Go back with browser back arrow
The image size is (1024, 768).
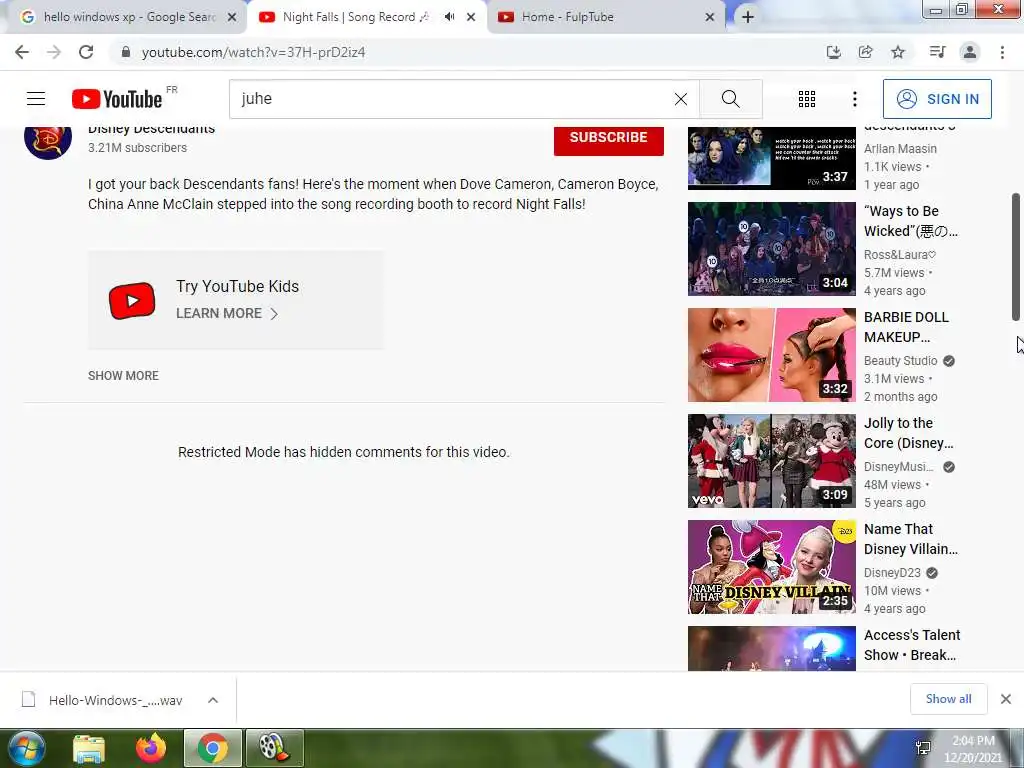(22, 52)
